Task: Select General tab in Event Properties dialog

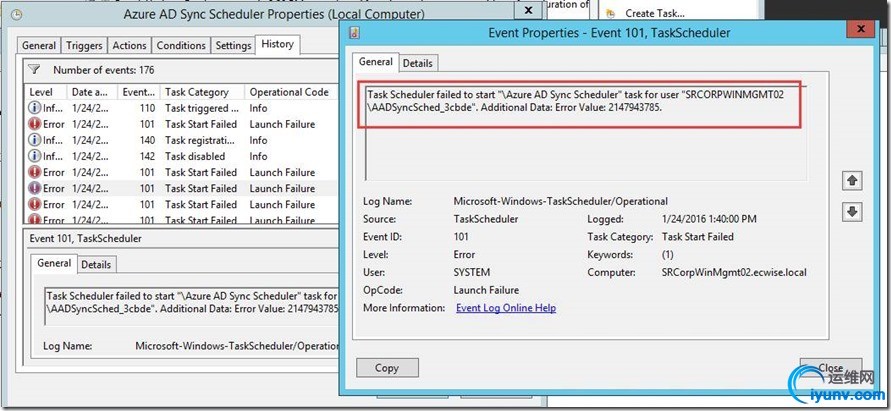Action: 376,62
